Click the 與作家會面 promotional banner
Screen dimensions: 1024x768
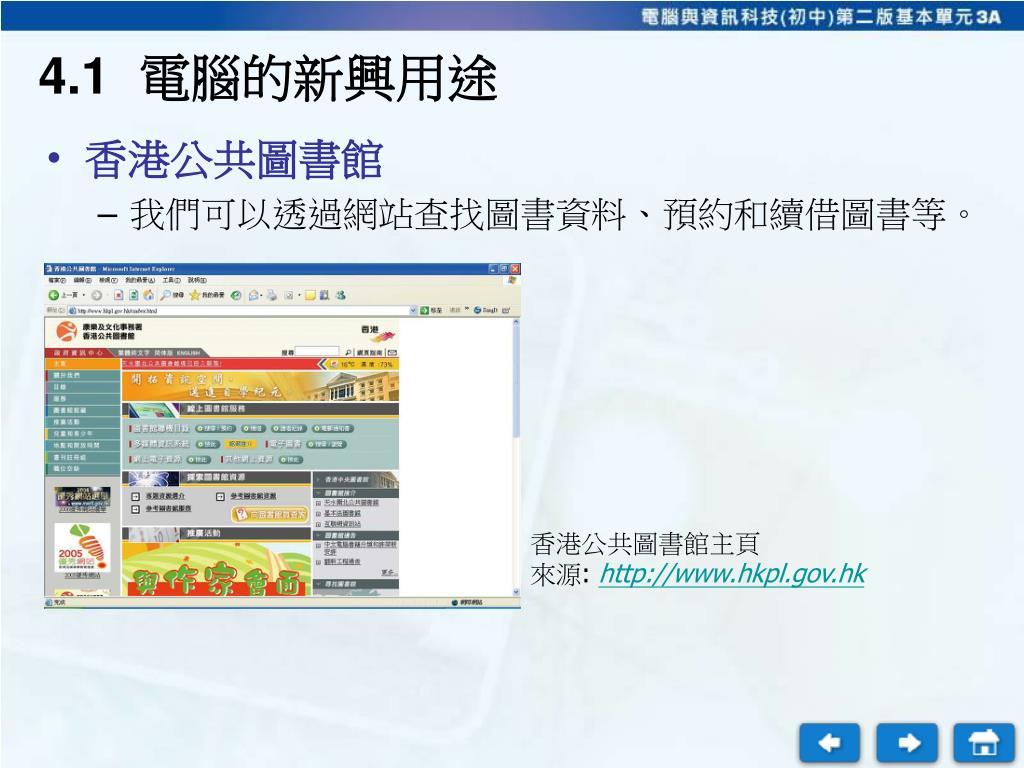coord(217,569)
